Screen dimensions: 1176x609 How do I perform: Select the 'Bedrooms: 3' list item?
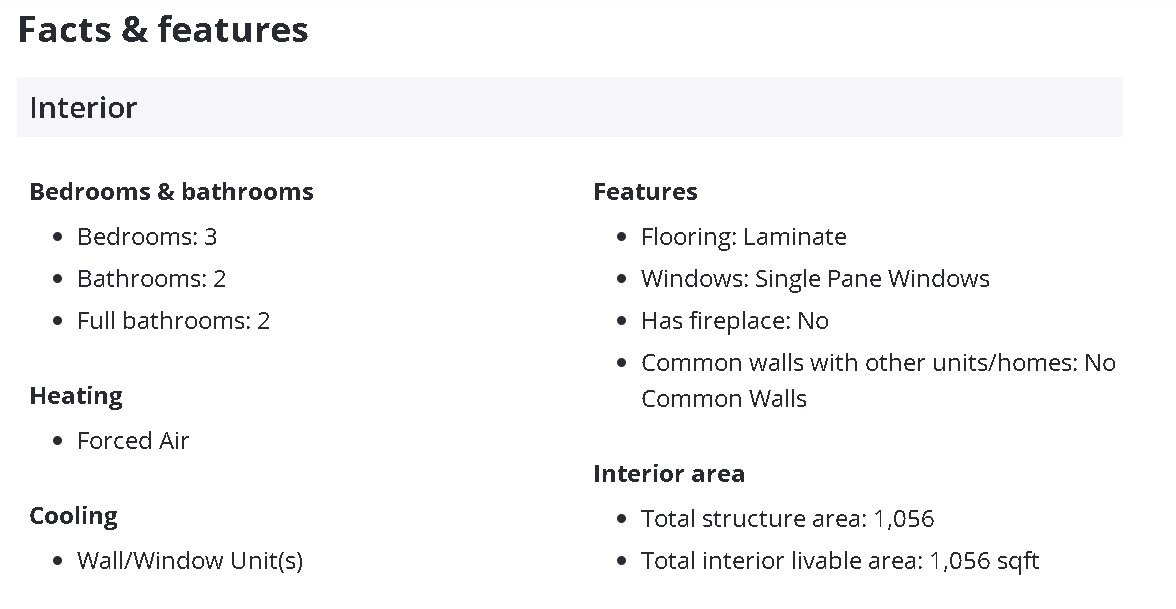[x=147, y=237]
